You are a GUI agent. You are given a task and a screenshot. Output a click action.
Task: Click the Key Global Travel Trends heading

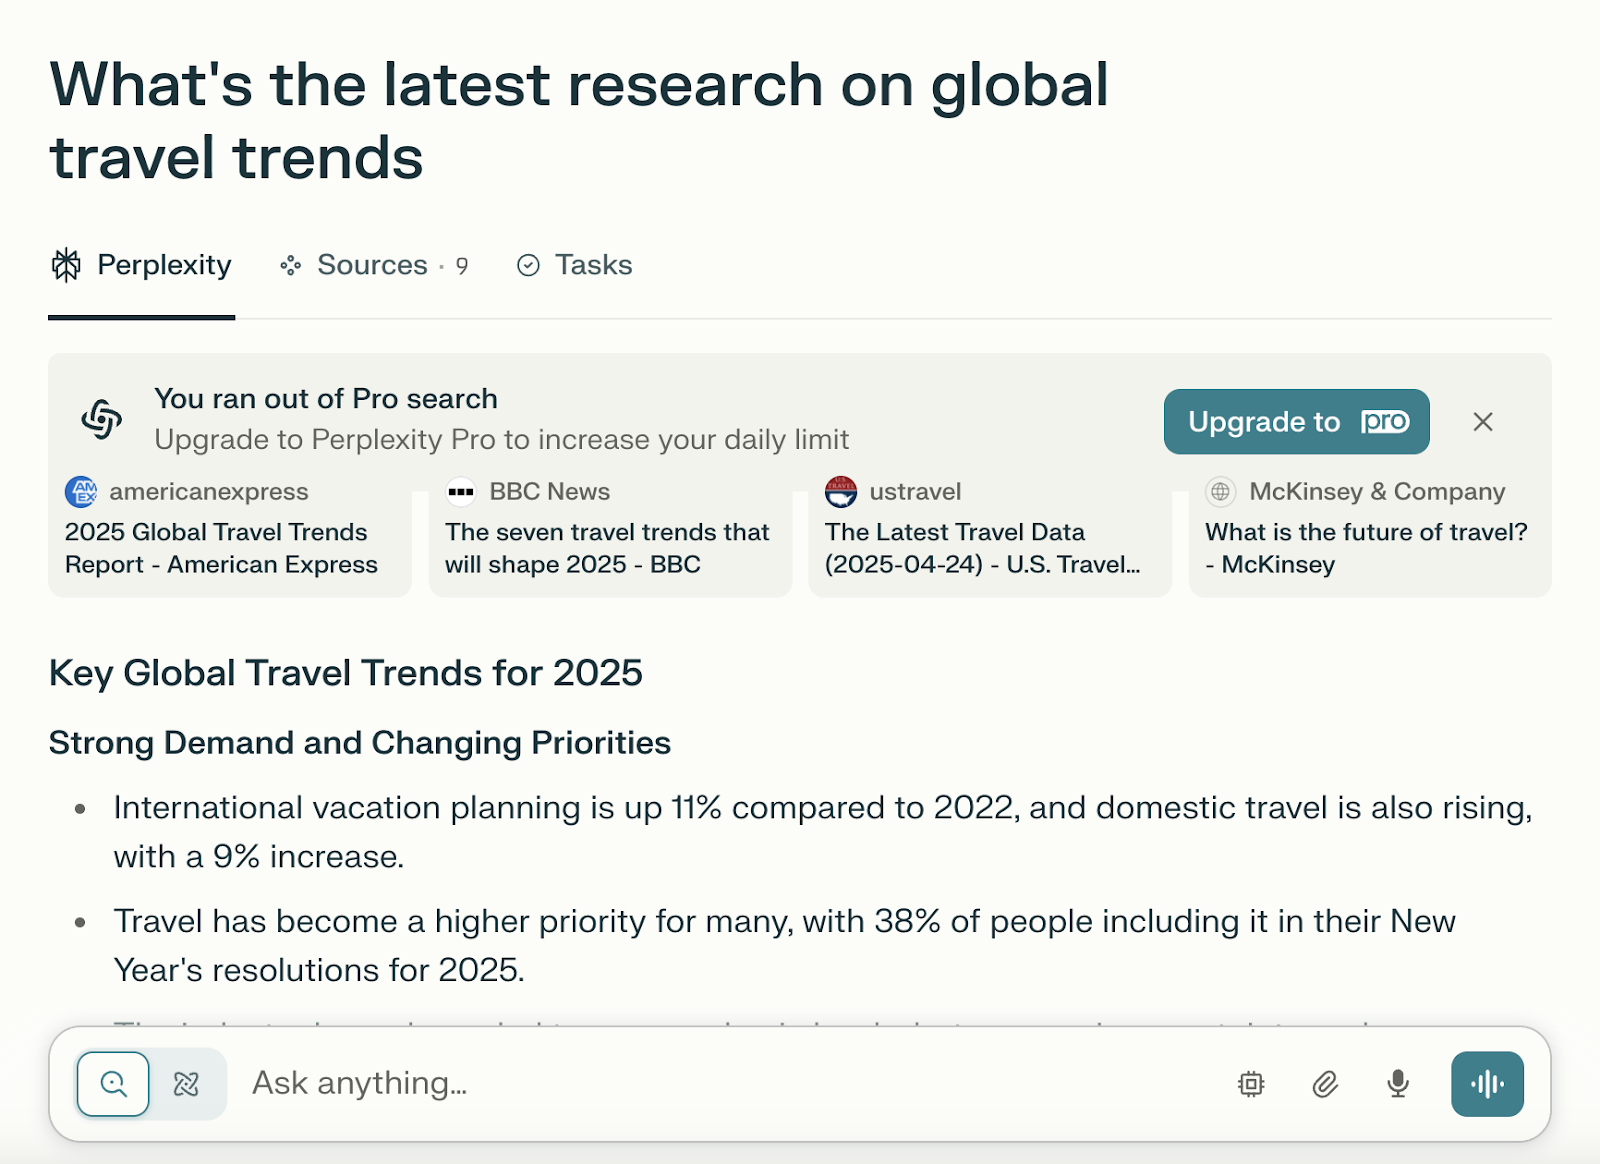point(346,673)
